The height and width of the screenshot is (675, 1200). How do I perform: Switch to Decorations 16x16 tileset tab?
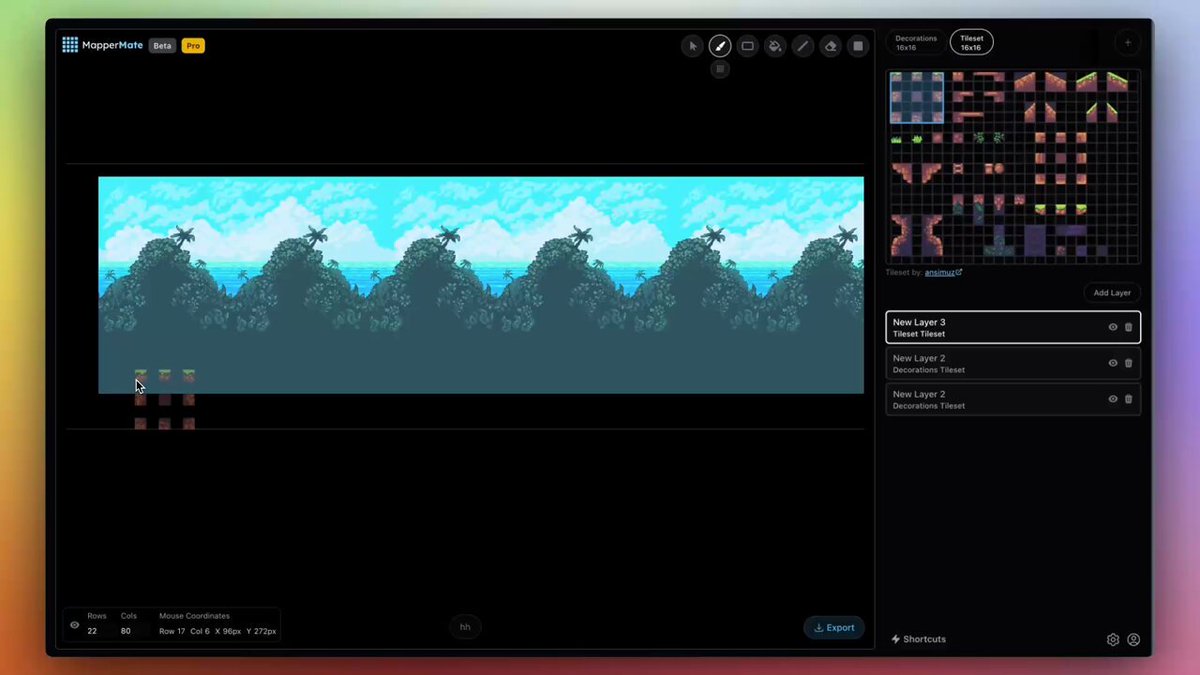coord(916,43)
